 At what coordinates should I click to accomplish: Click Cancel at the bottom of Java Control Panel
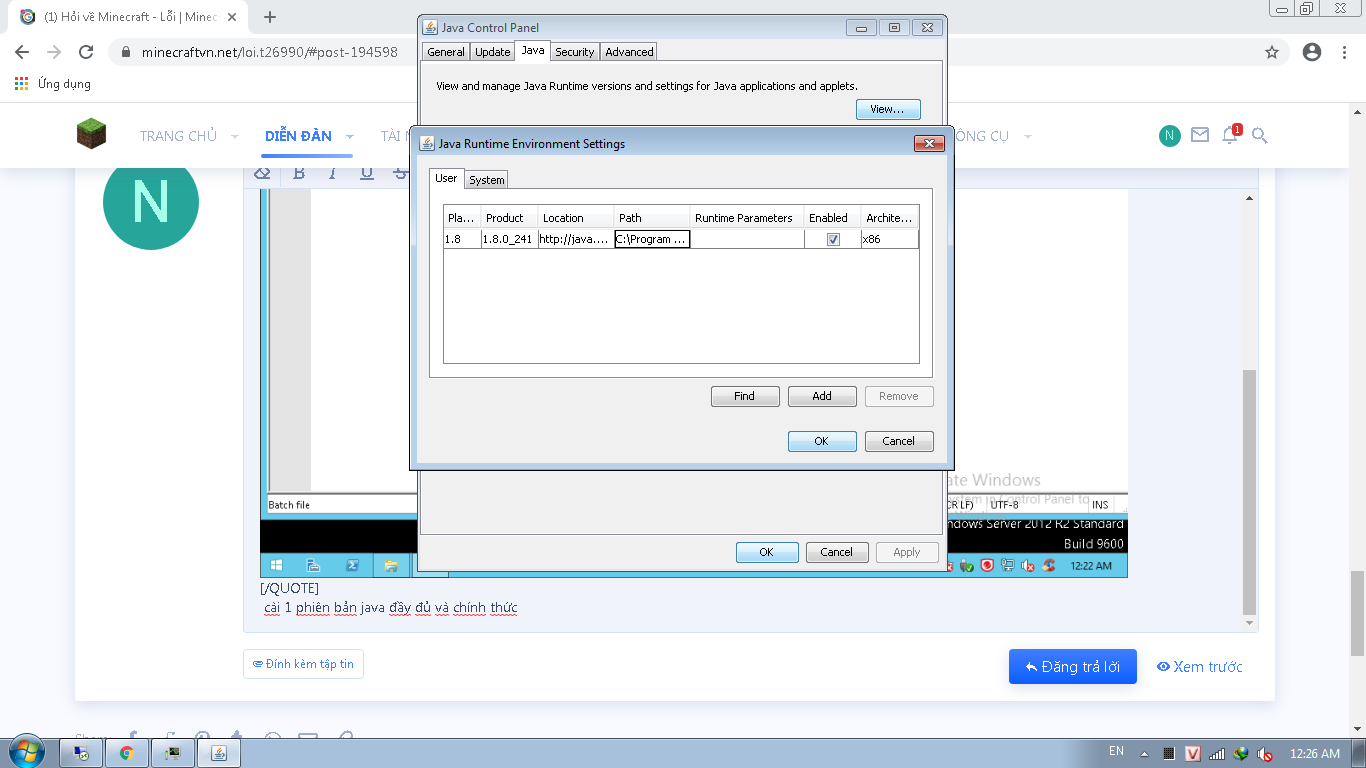(x=837, y=552)
